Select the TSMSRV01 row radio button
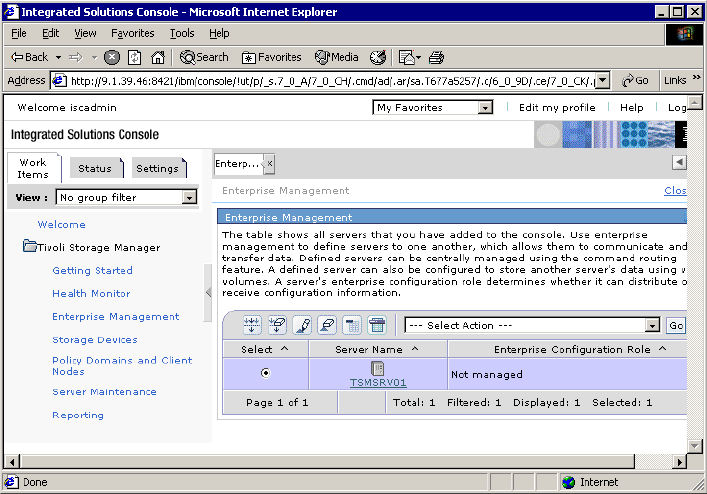 tap(266, 373)
